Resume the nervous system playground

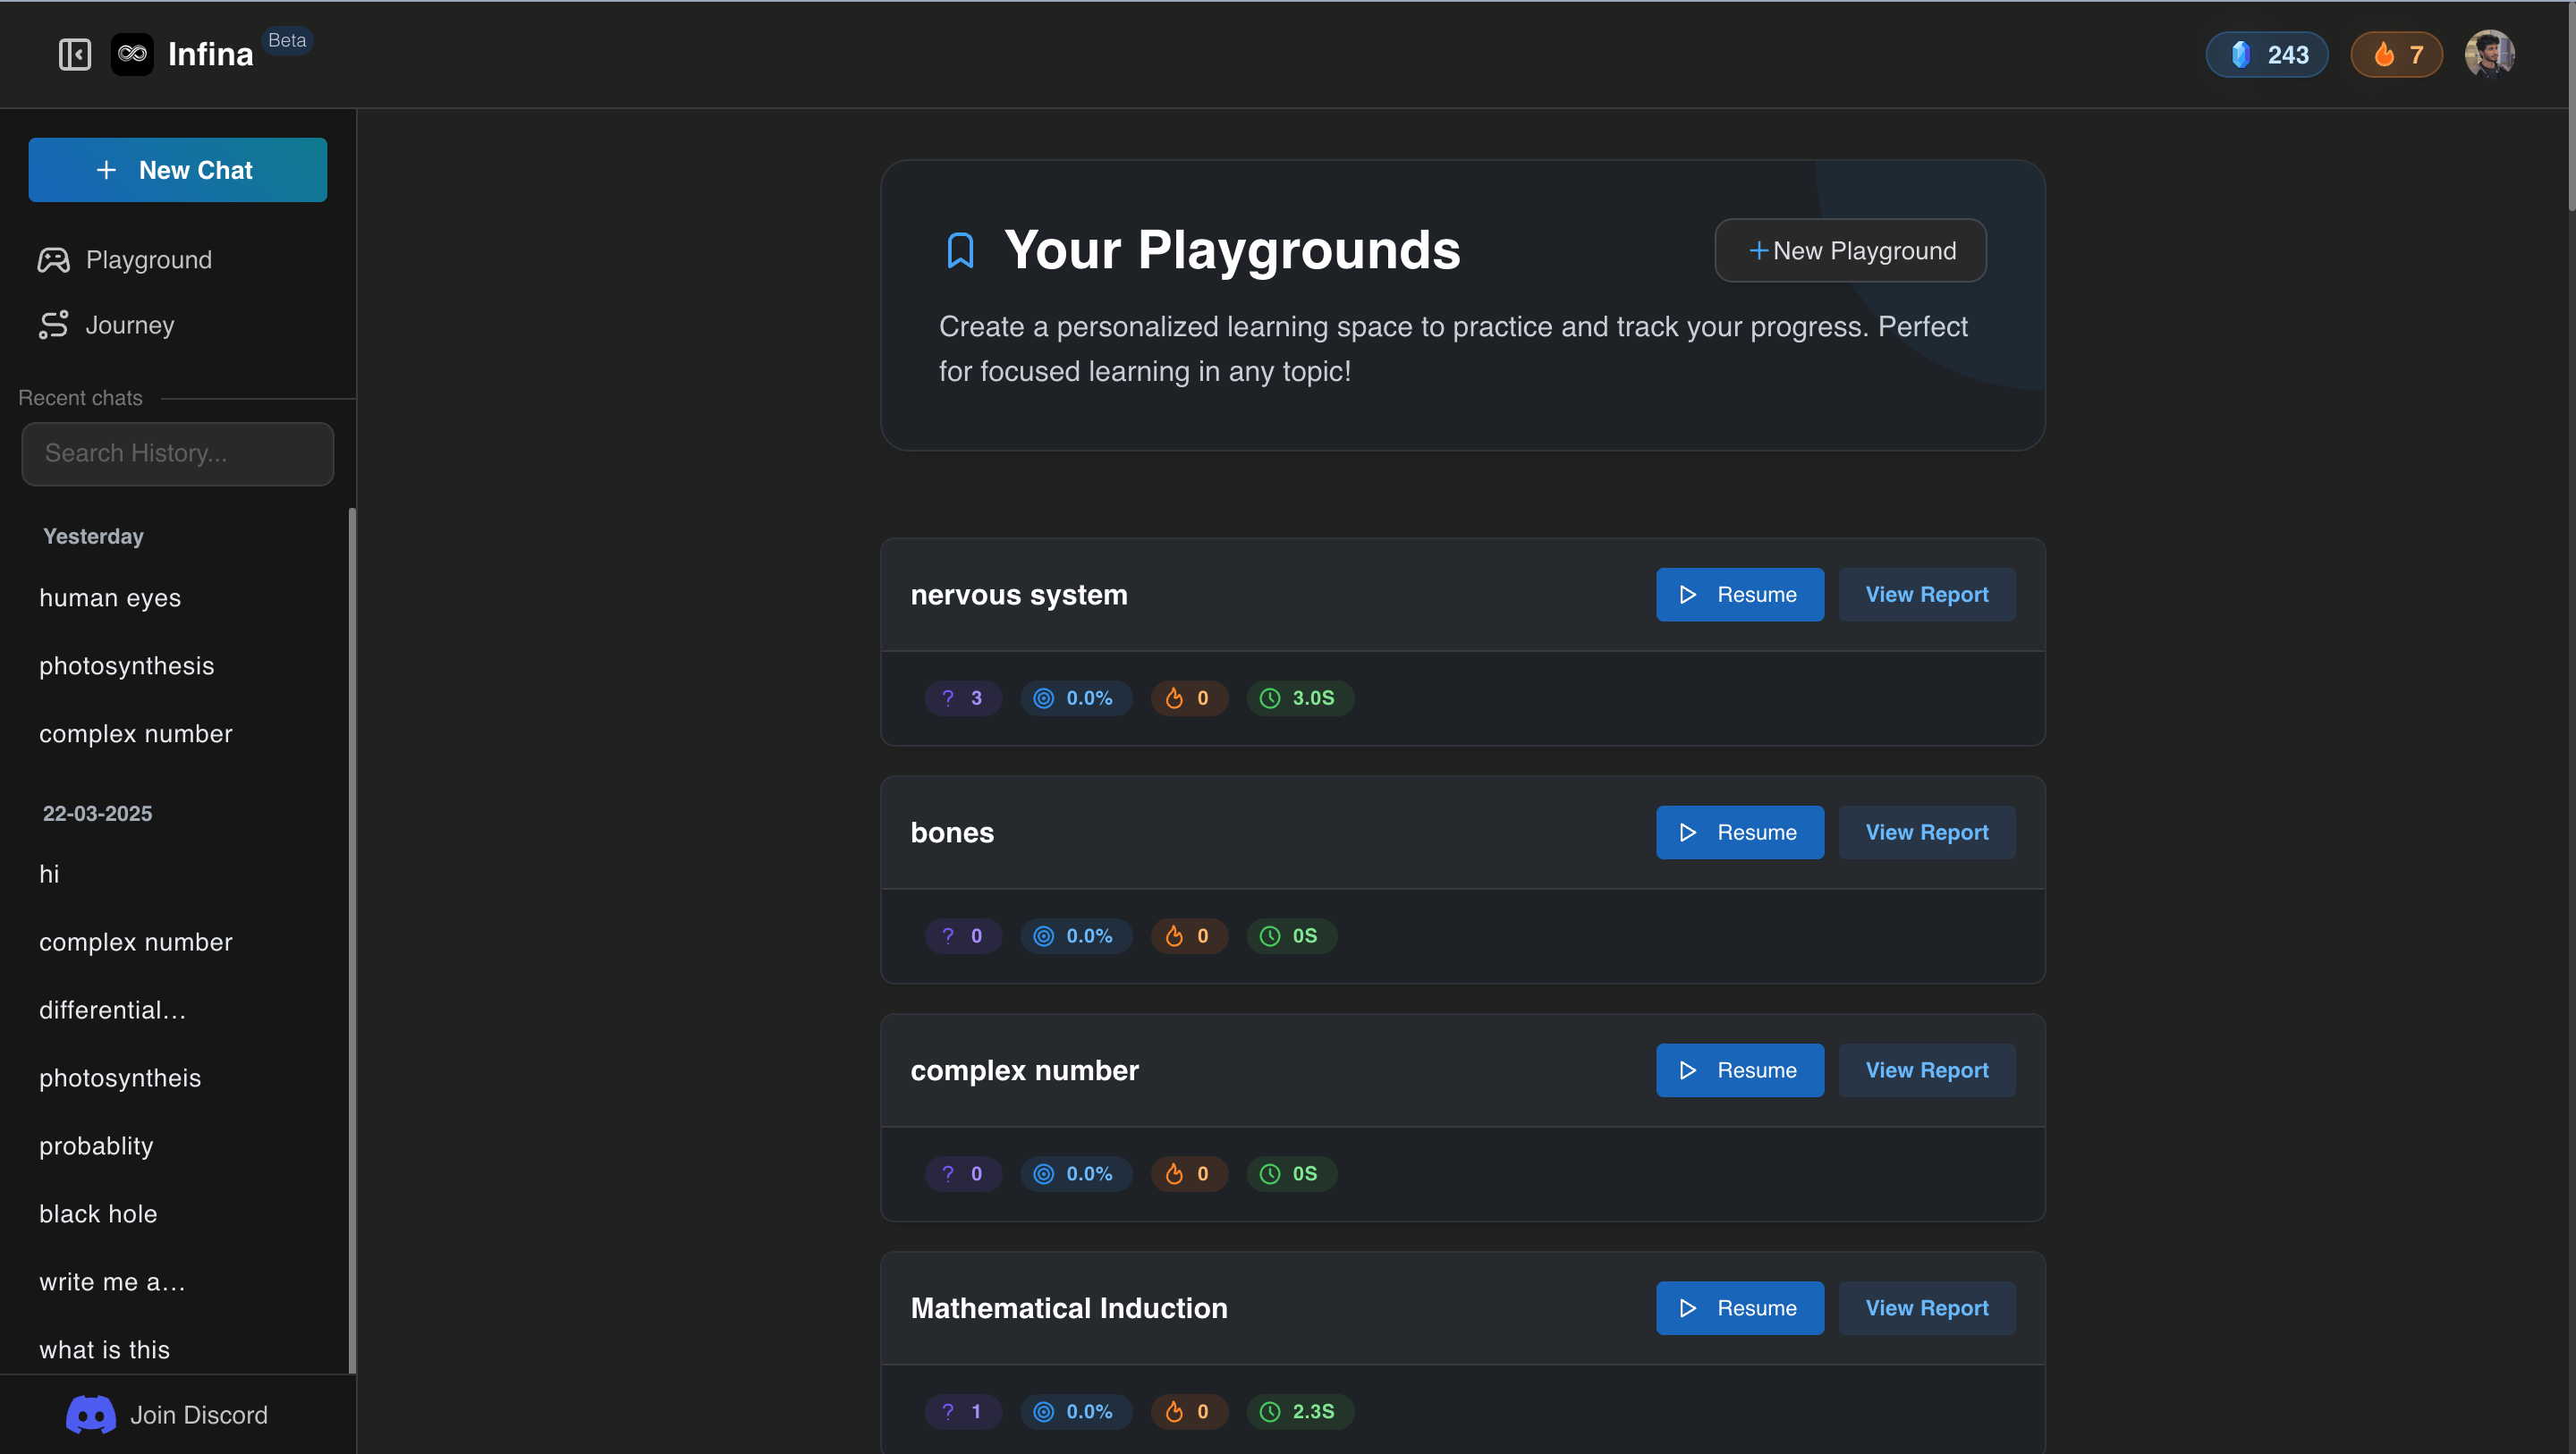[x=1739, y=595]
